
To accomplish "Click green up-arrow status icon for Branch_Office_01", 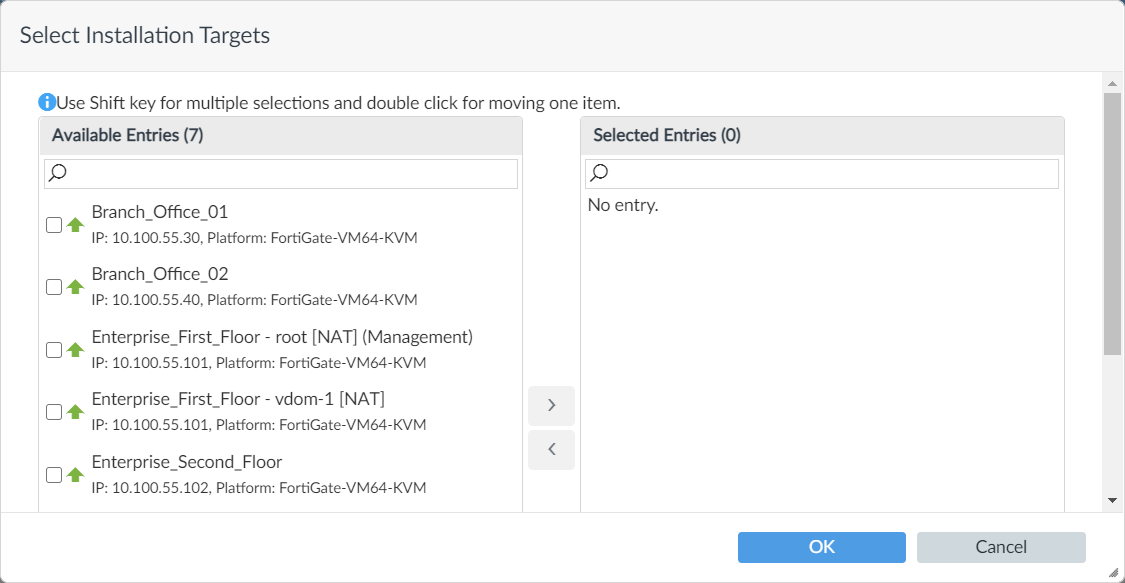I will click(75, 225).
